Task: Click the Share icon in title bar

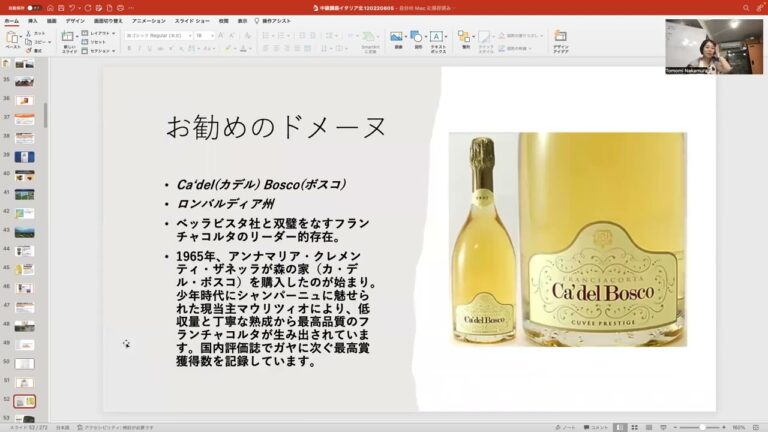Action: click(x=760, y=8)
